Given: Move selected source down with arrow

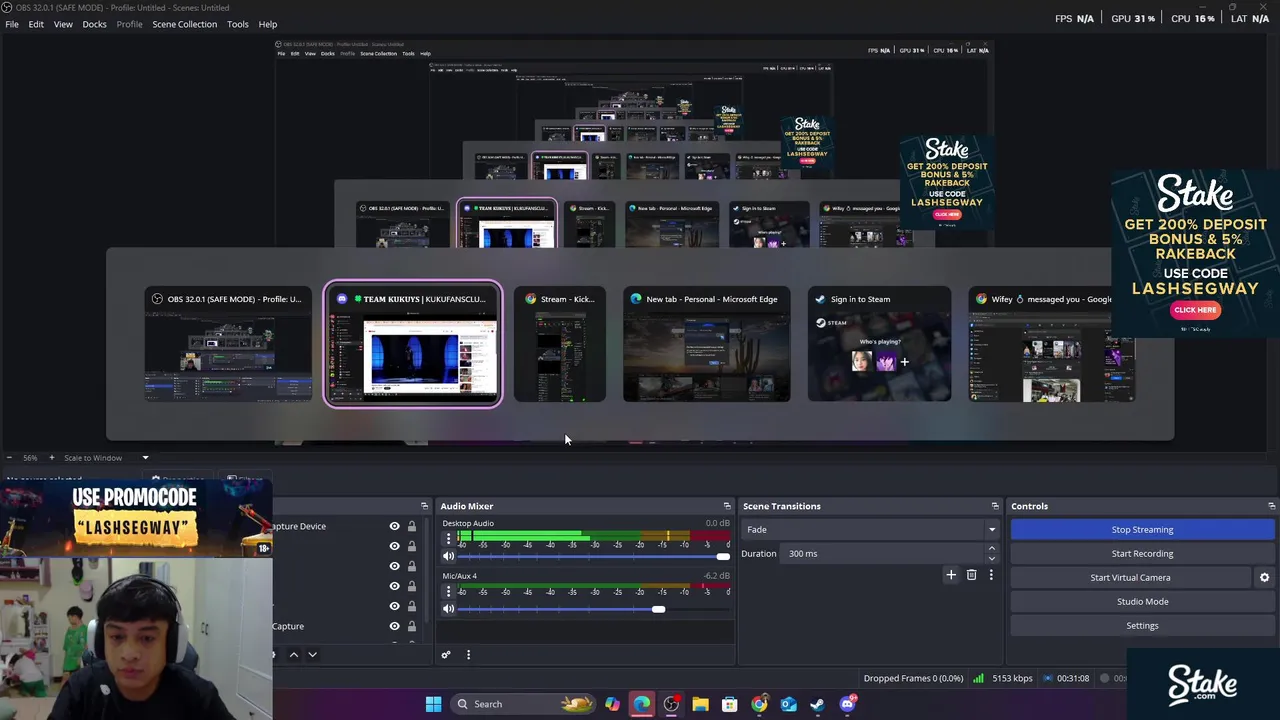Looking at the screenshot, I should (x=312, y=655).
